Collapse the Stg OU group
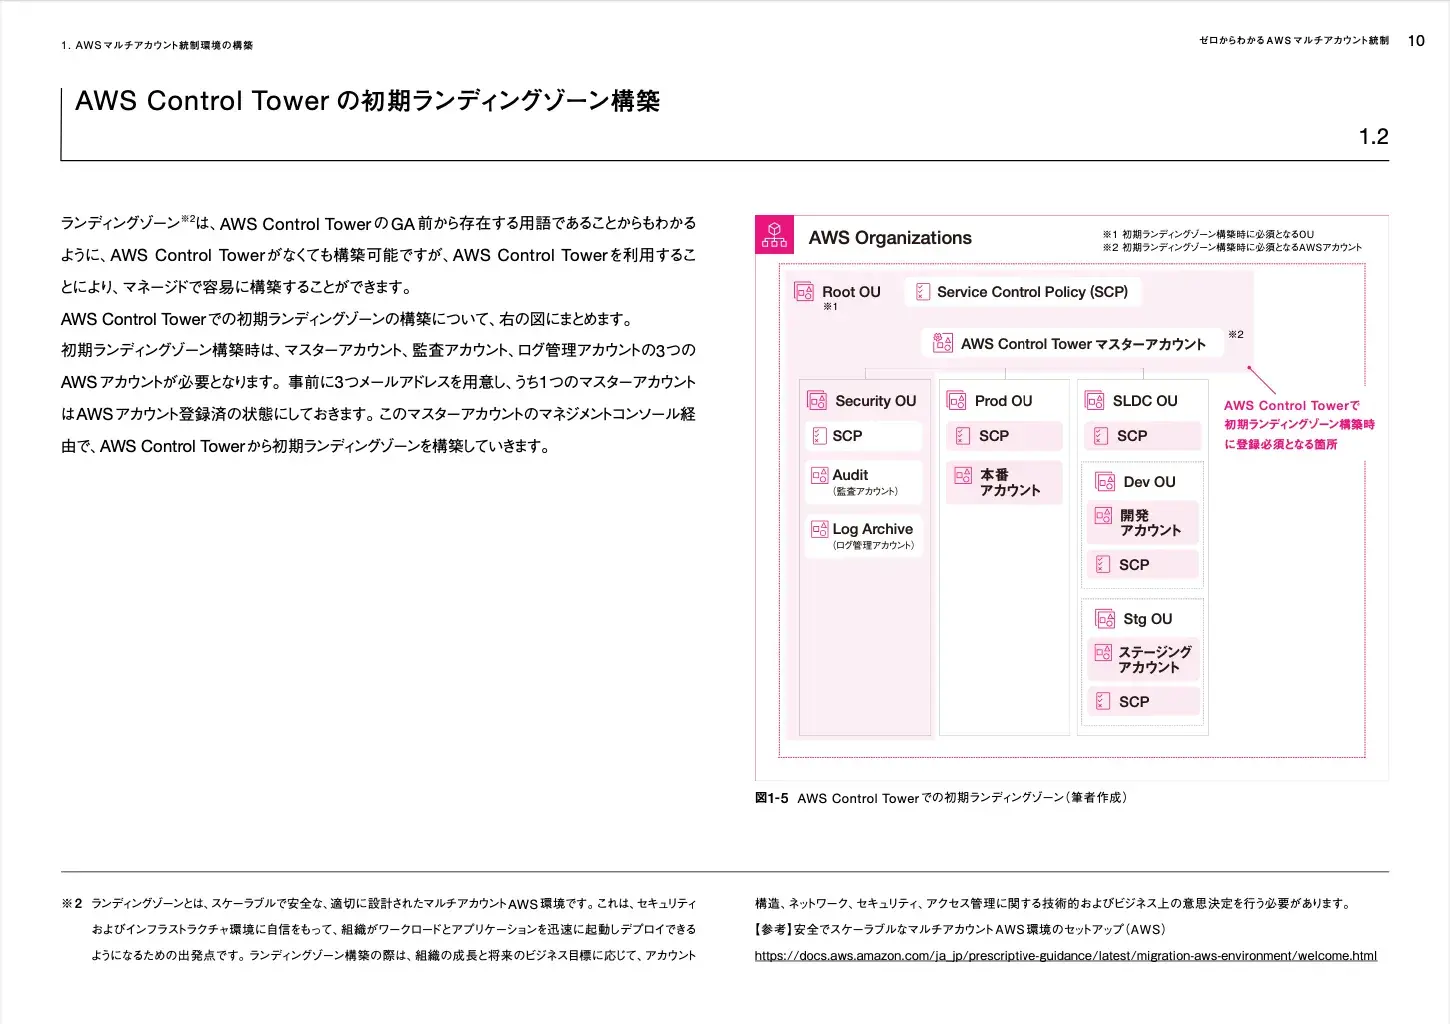The height and width of the screenshot is (1024, 1450). click(x=1104, y=618)
